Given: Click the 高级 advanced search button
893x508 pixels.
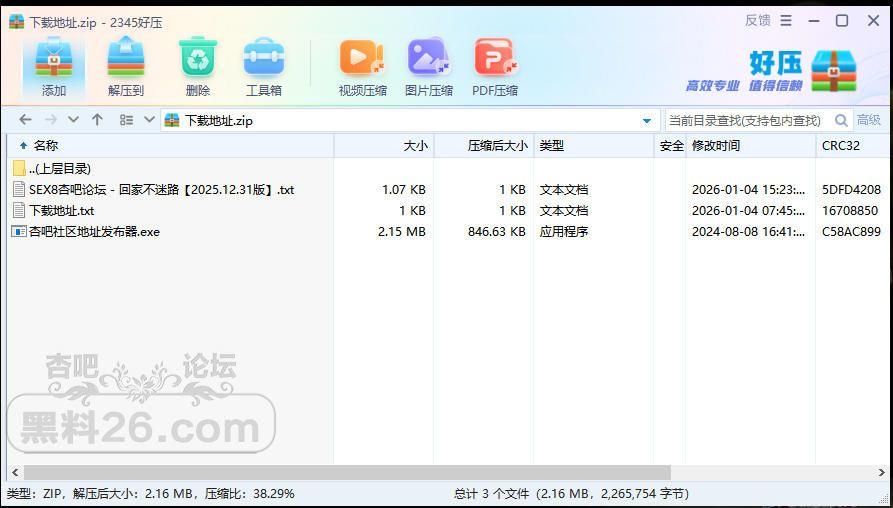Looking at the screenshot, I should [x=868, y=121].
